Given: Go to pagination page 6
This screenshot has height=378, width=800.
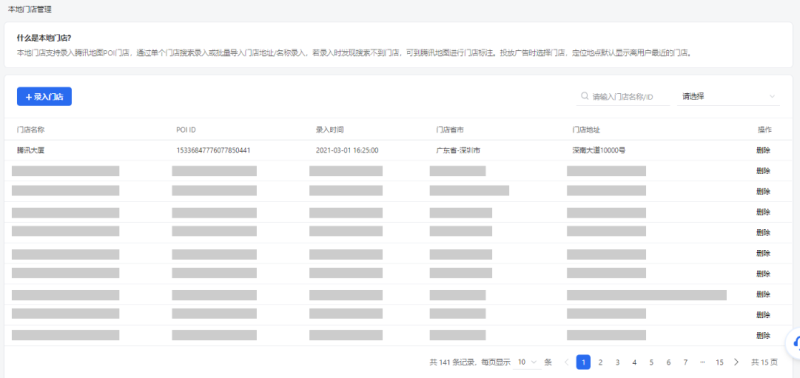Looking at the screenshot, I should pos(668,362).
